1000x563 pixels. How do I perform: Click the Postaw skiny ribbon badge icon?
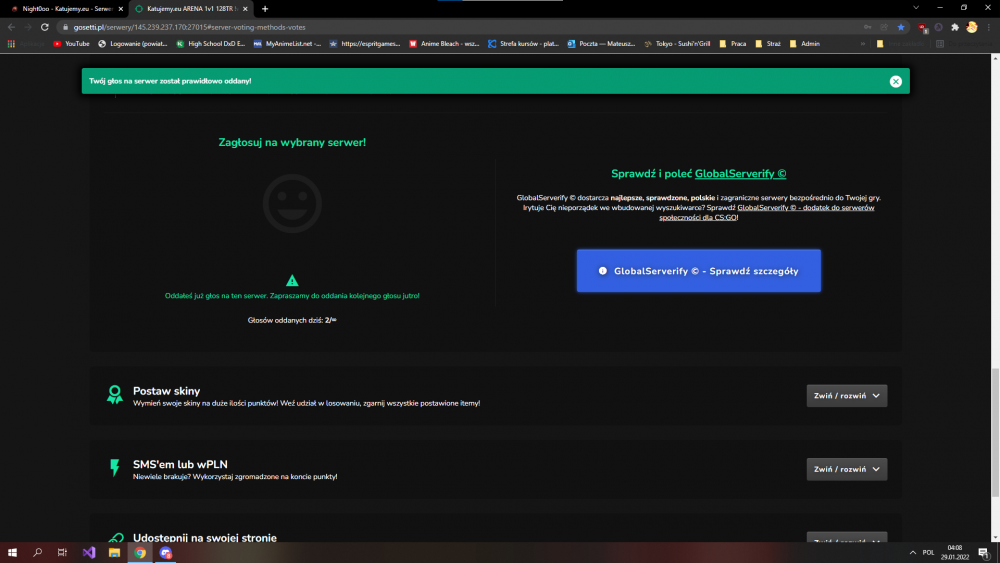[x=115, y=395]
